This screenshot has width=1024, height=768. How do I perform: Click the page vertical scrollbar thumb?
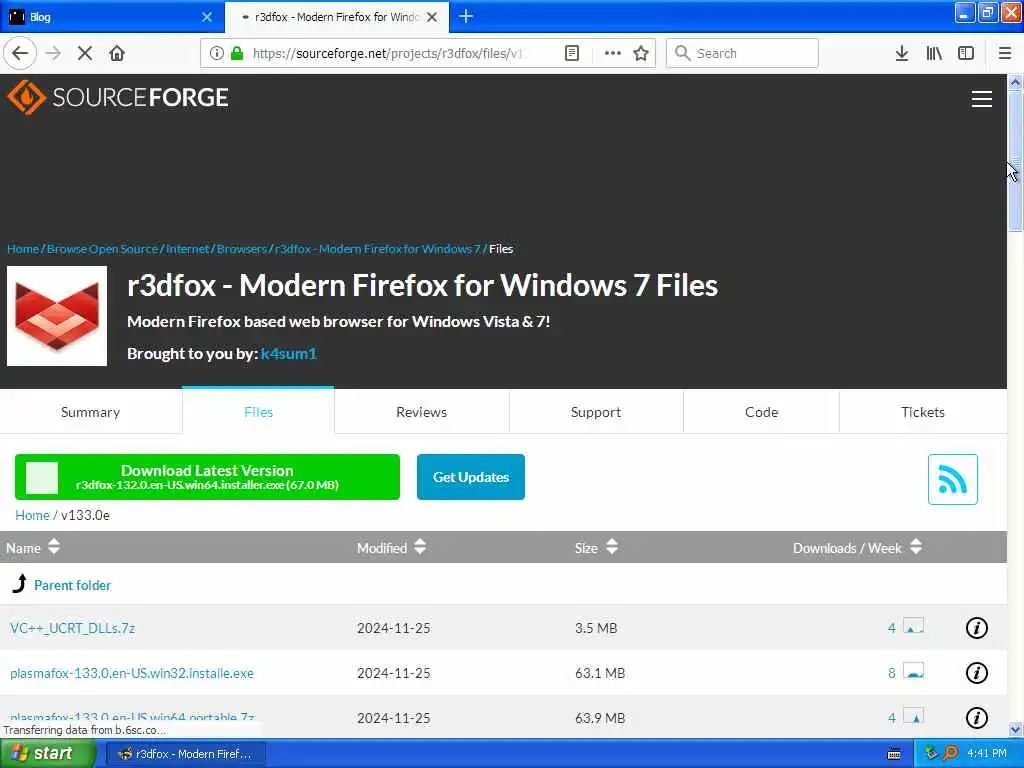coord(1015,160)
